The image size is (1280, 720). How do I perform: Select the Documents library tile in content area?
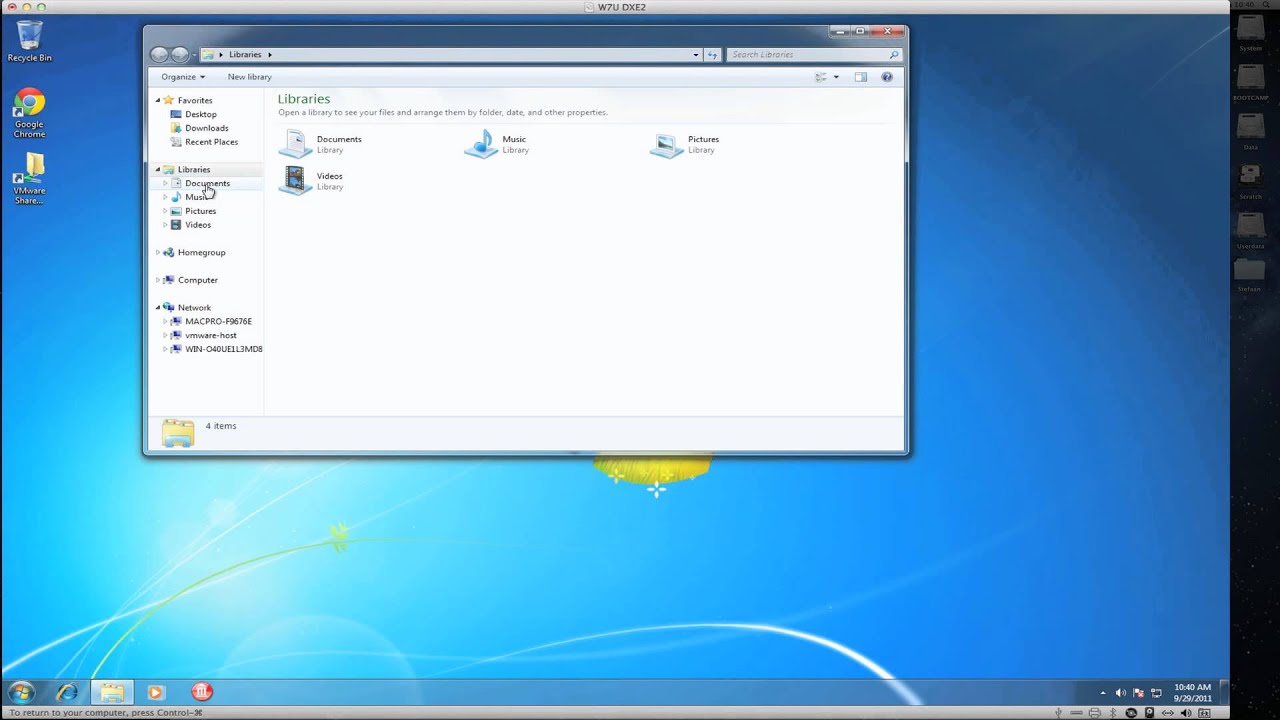coord(321,144)
